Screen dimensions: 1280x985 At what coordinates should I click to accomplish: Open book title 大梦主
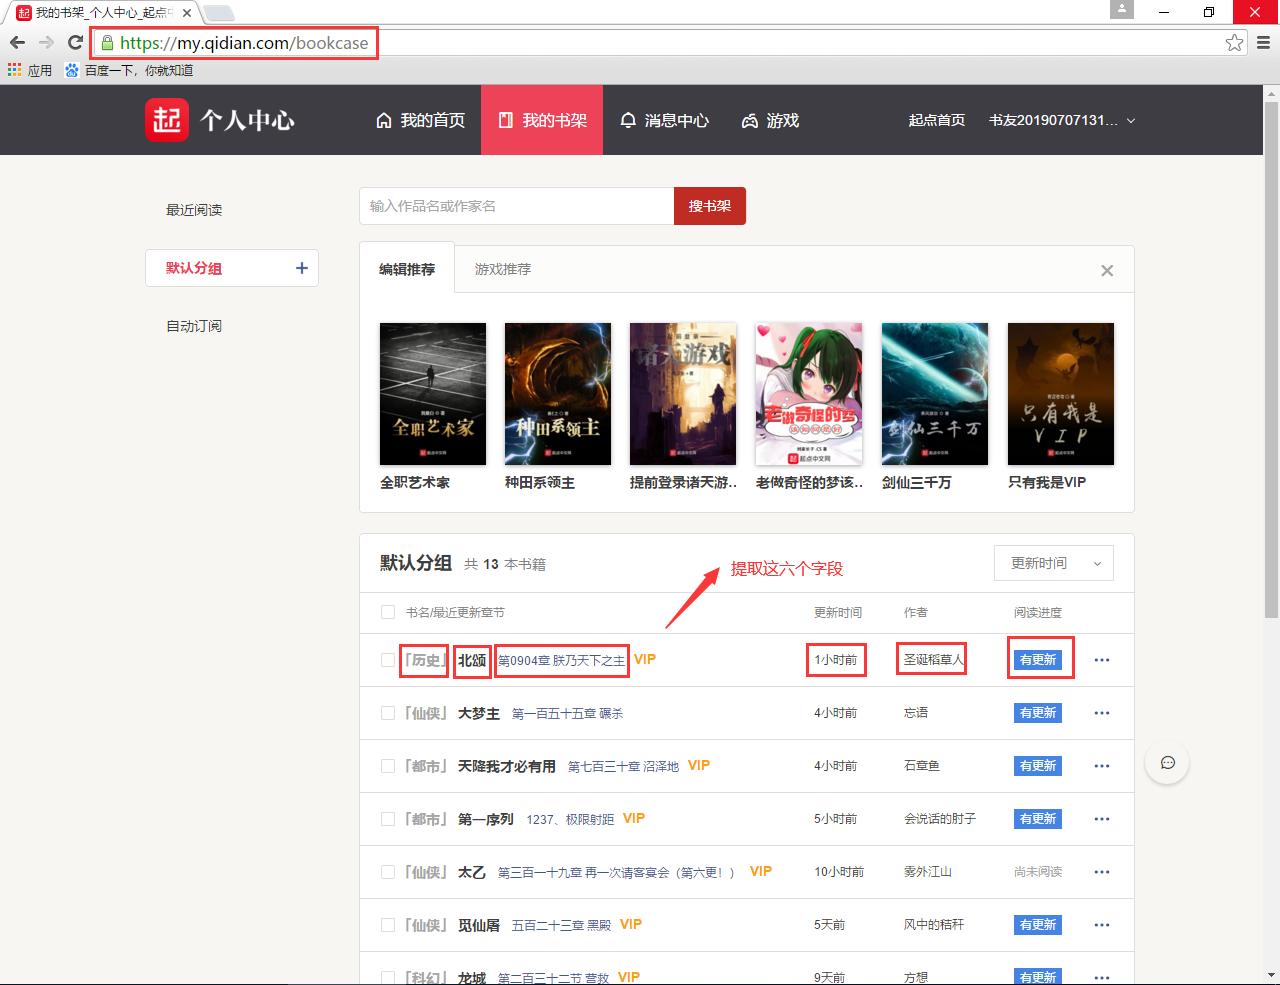pos(479,713)
